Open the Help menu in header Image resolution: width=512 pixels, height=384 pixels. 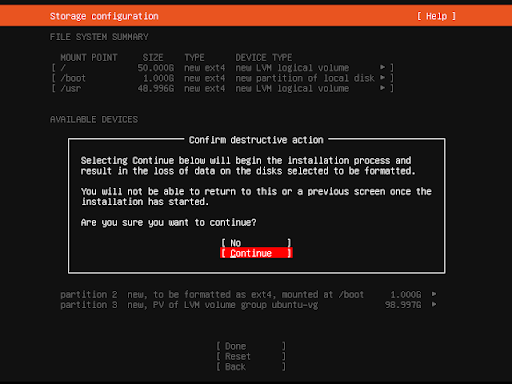[436, 16]
